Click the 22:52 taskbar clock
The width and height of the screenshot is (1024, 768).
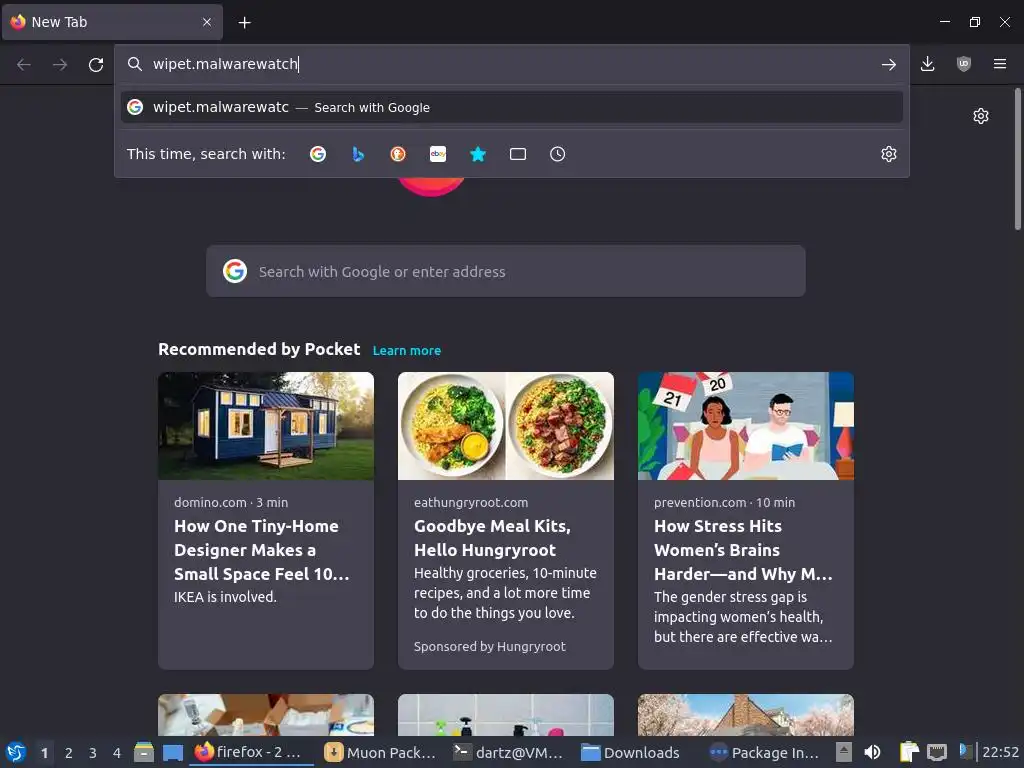[x=1000, y=752]
